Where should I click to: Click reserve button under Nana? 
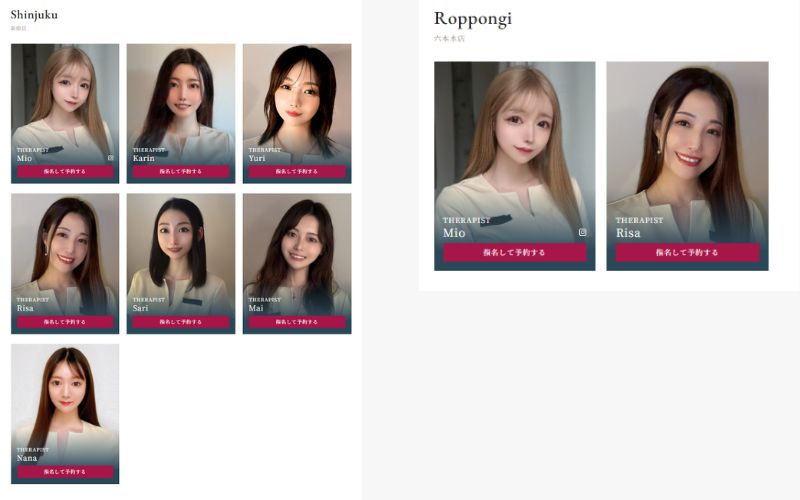(x=65, y=472)
